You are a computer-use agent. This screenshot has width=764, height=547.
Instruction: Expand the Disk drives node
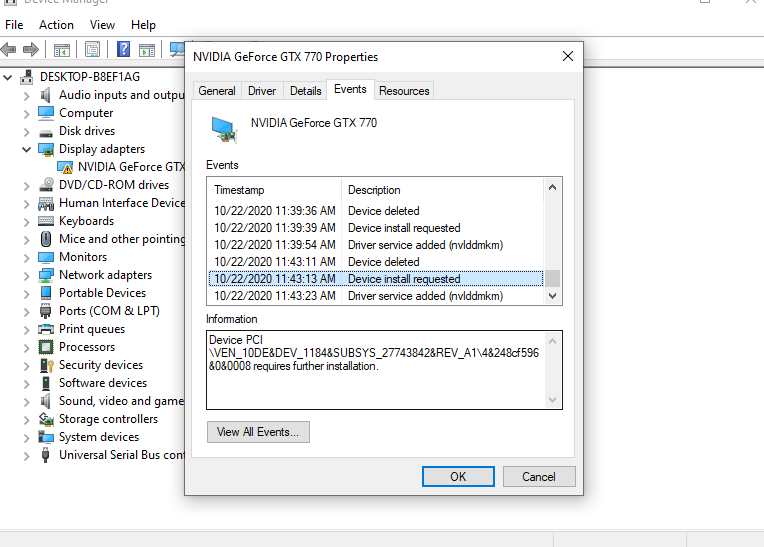26,132
